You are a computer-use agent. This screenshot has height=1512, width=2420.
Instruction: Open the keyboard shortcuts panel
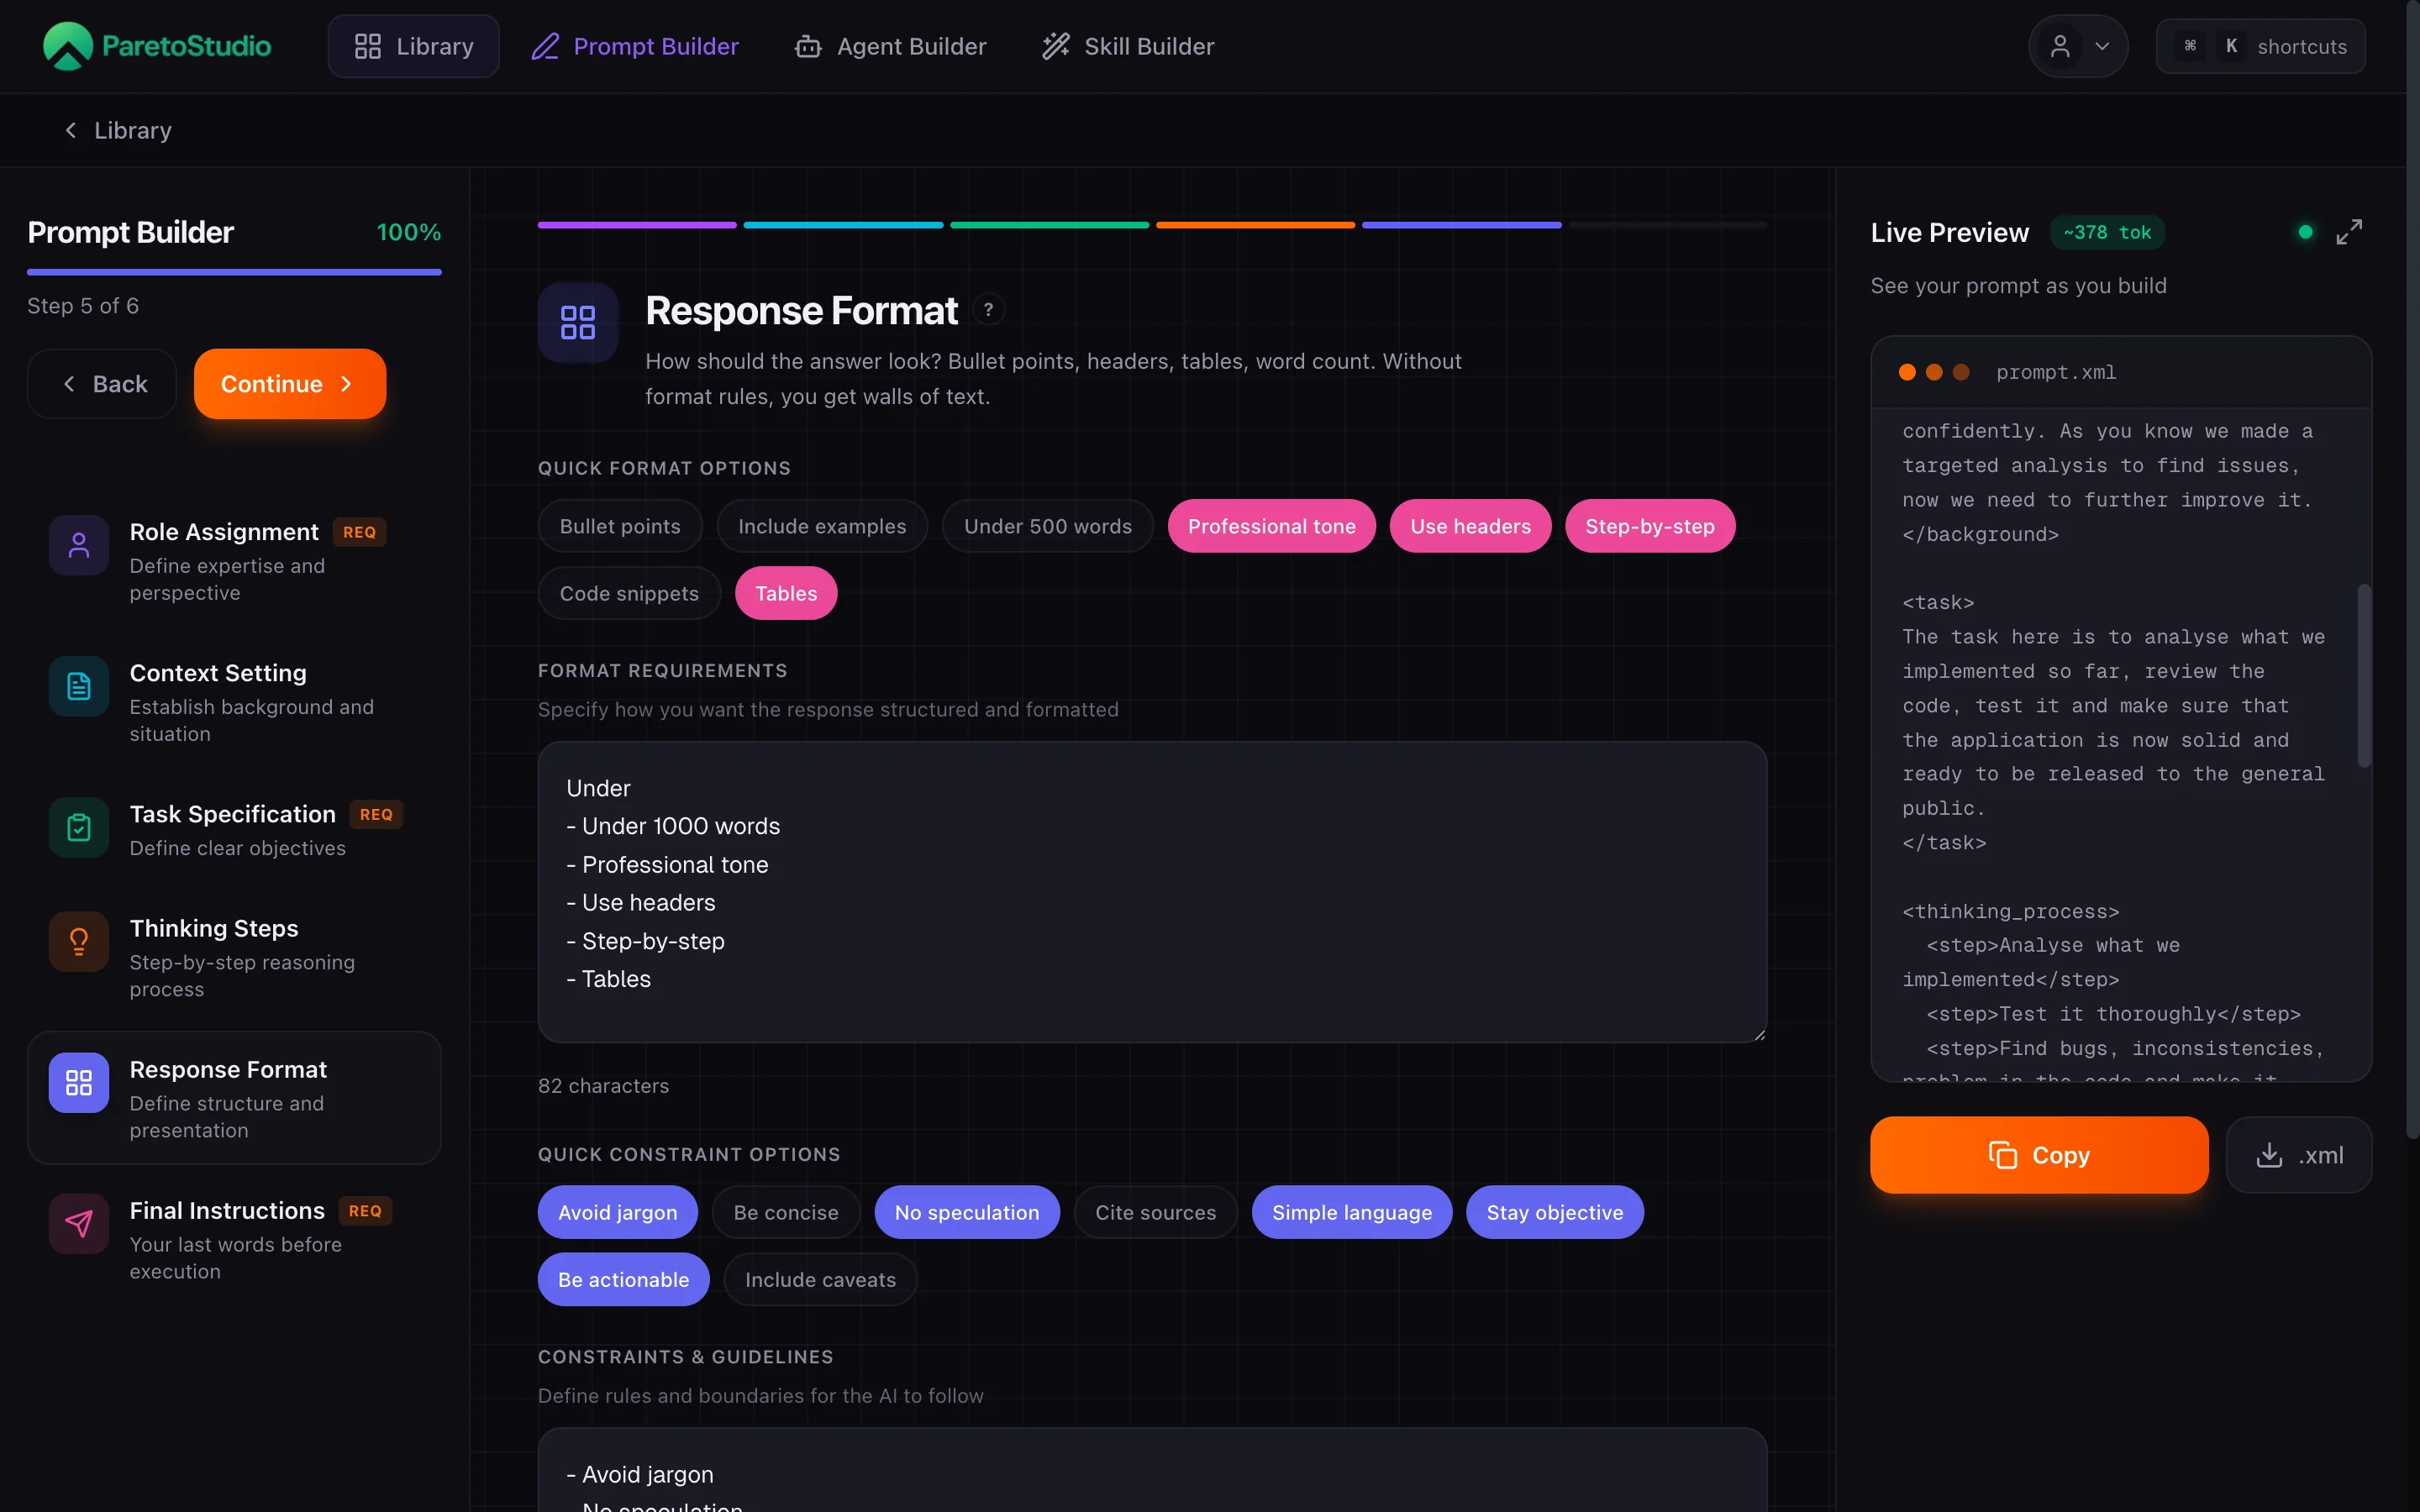2260,46
